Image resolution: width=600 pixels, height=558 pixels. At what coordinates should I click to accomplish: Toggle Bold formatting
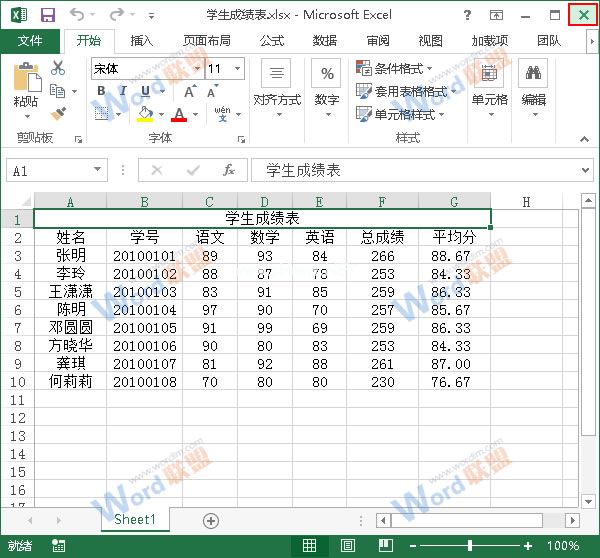pyautogui.click(x=101, y=91)
